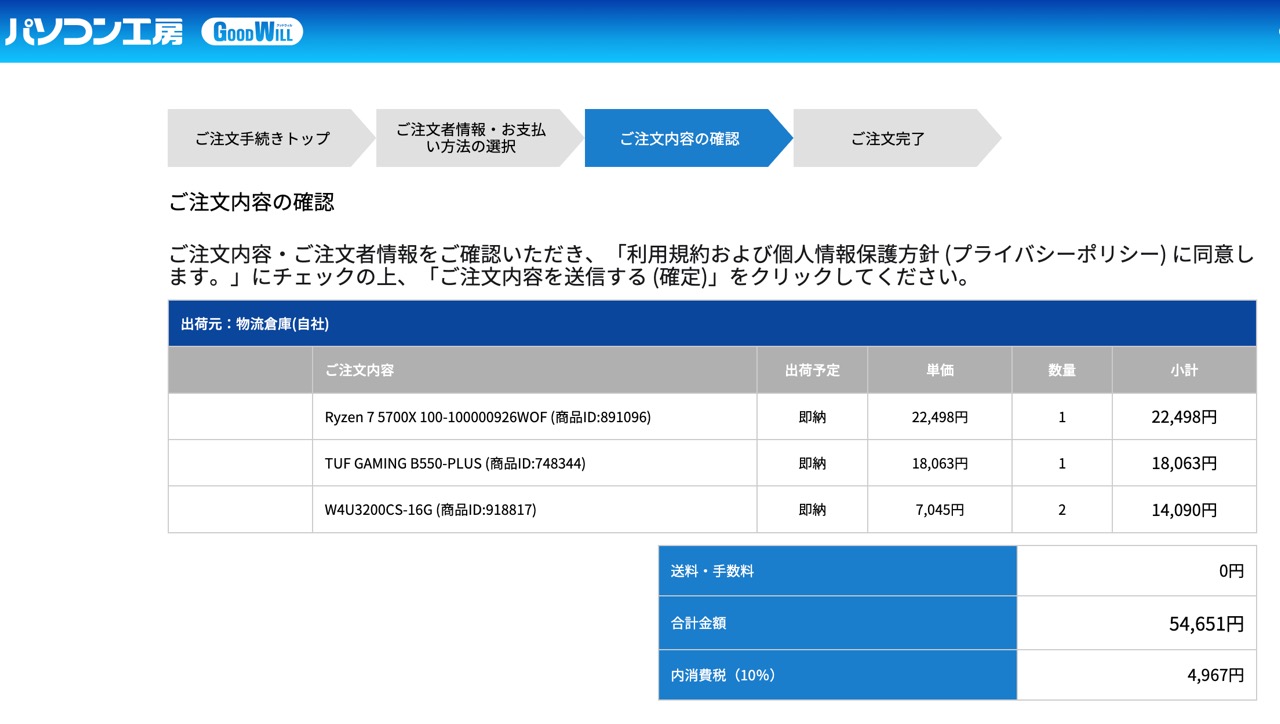Click the 14,090円 subtotal

tap(1184, 510)
